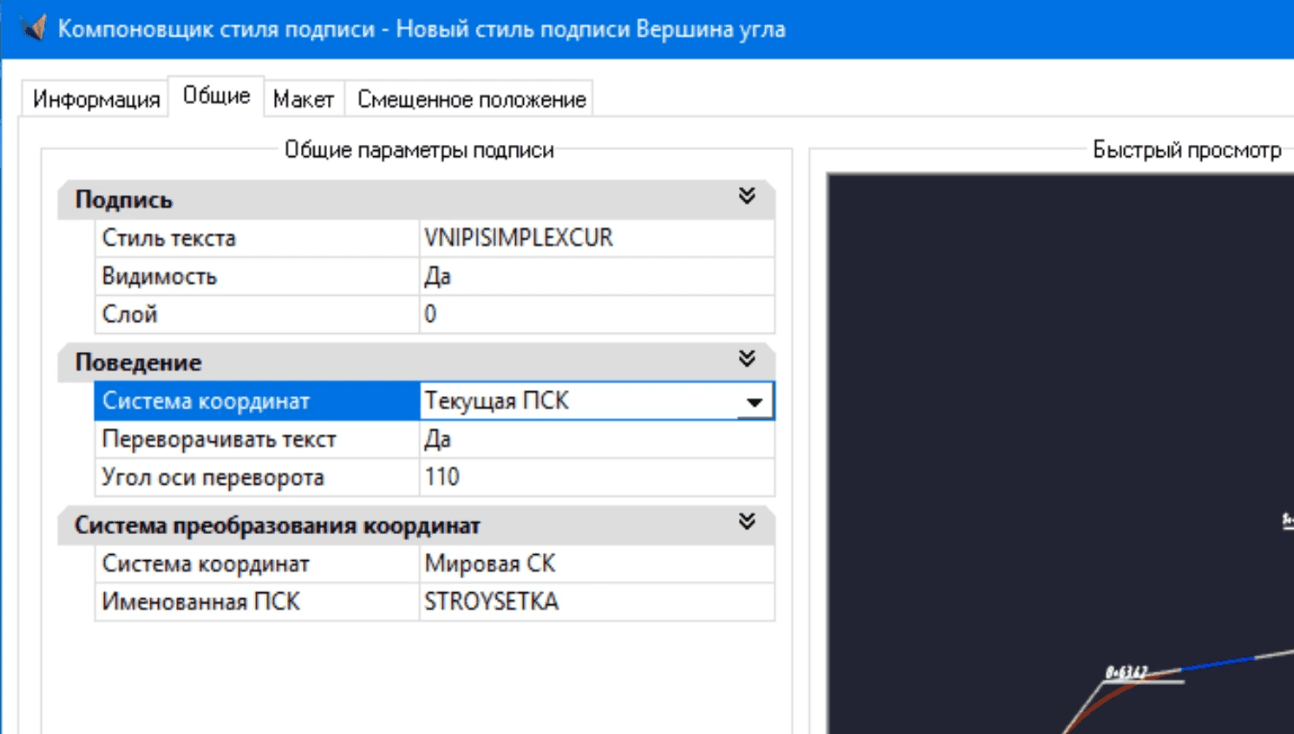Switch to the Макет tab

305,98
